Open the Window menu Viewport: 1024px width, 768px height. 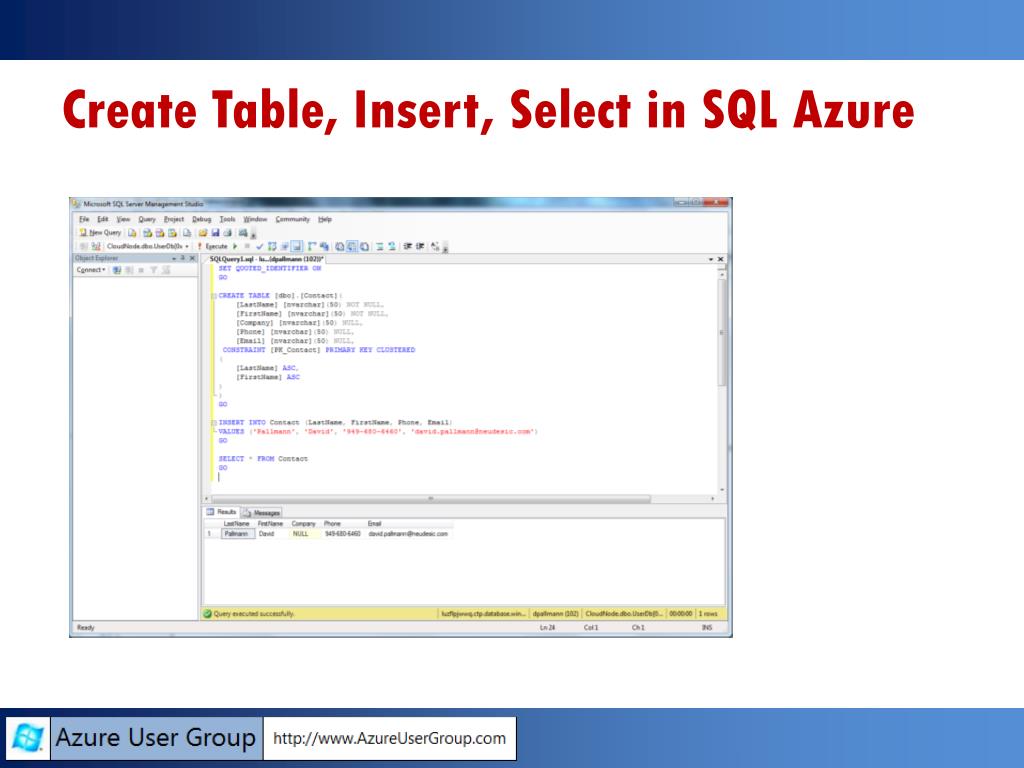[255, 219]
